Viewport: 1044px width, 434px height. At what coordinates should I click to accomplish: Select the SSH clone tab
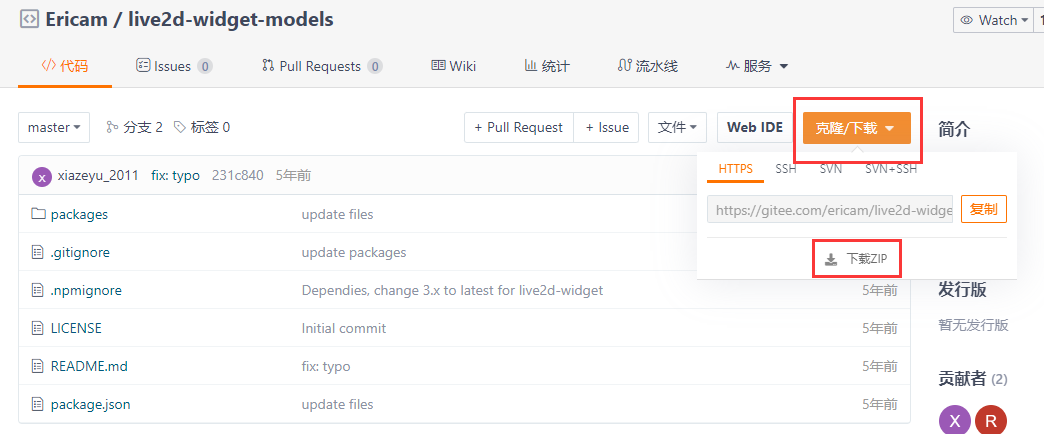[786, 169]
